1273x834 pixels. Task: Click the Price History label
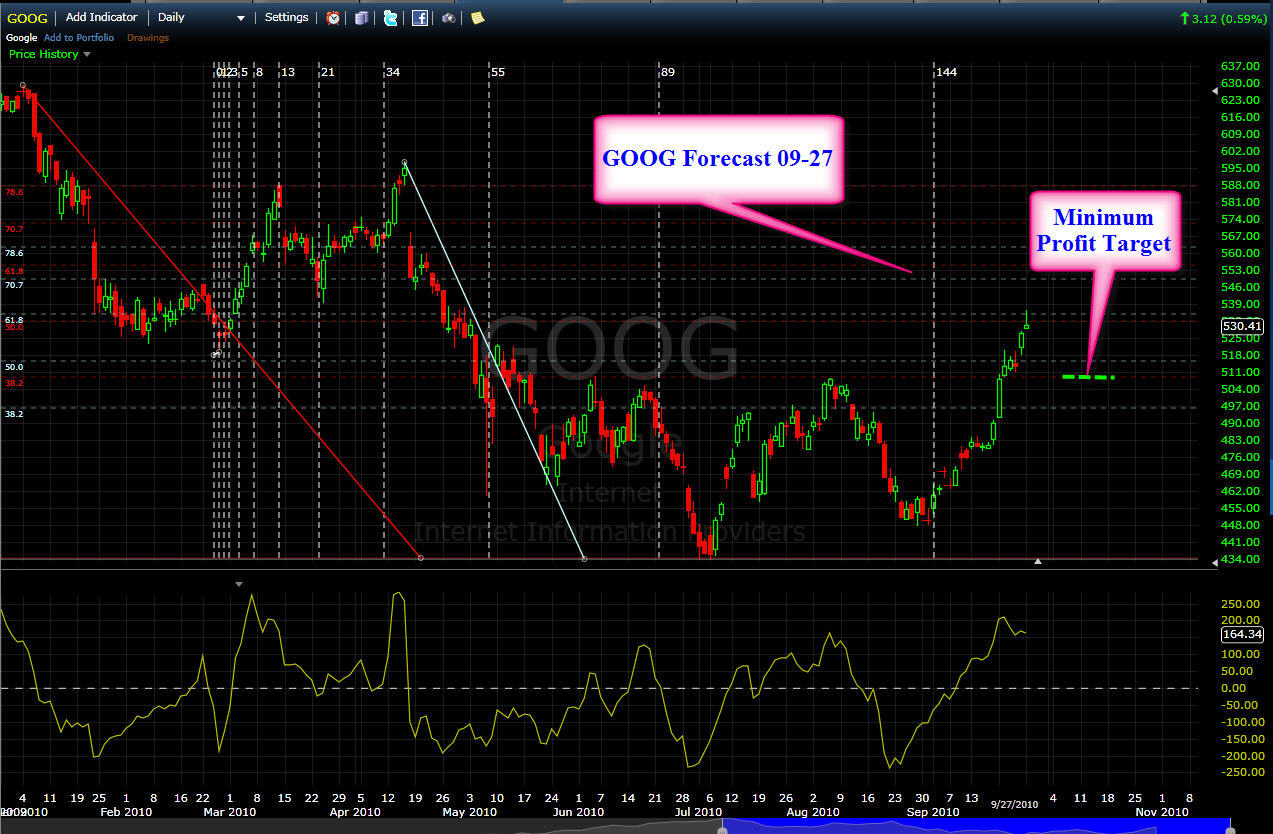click(43, 54)
